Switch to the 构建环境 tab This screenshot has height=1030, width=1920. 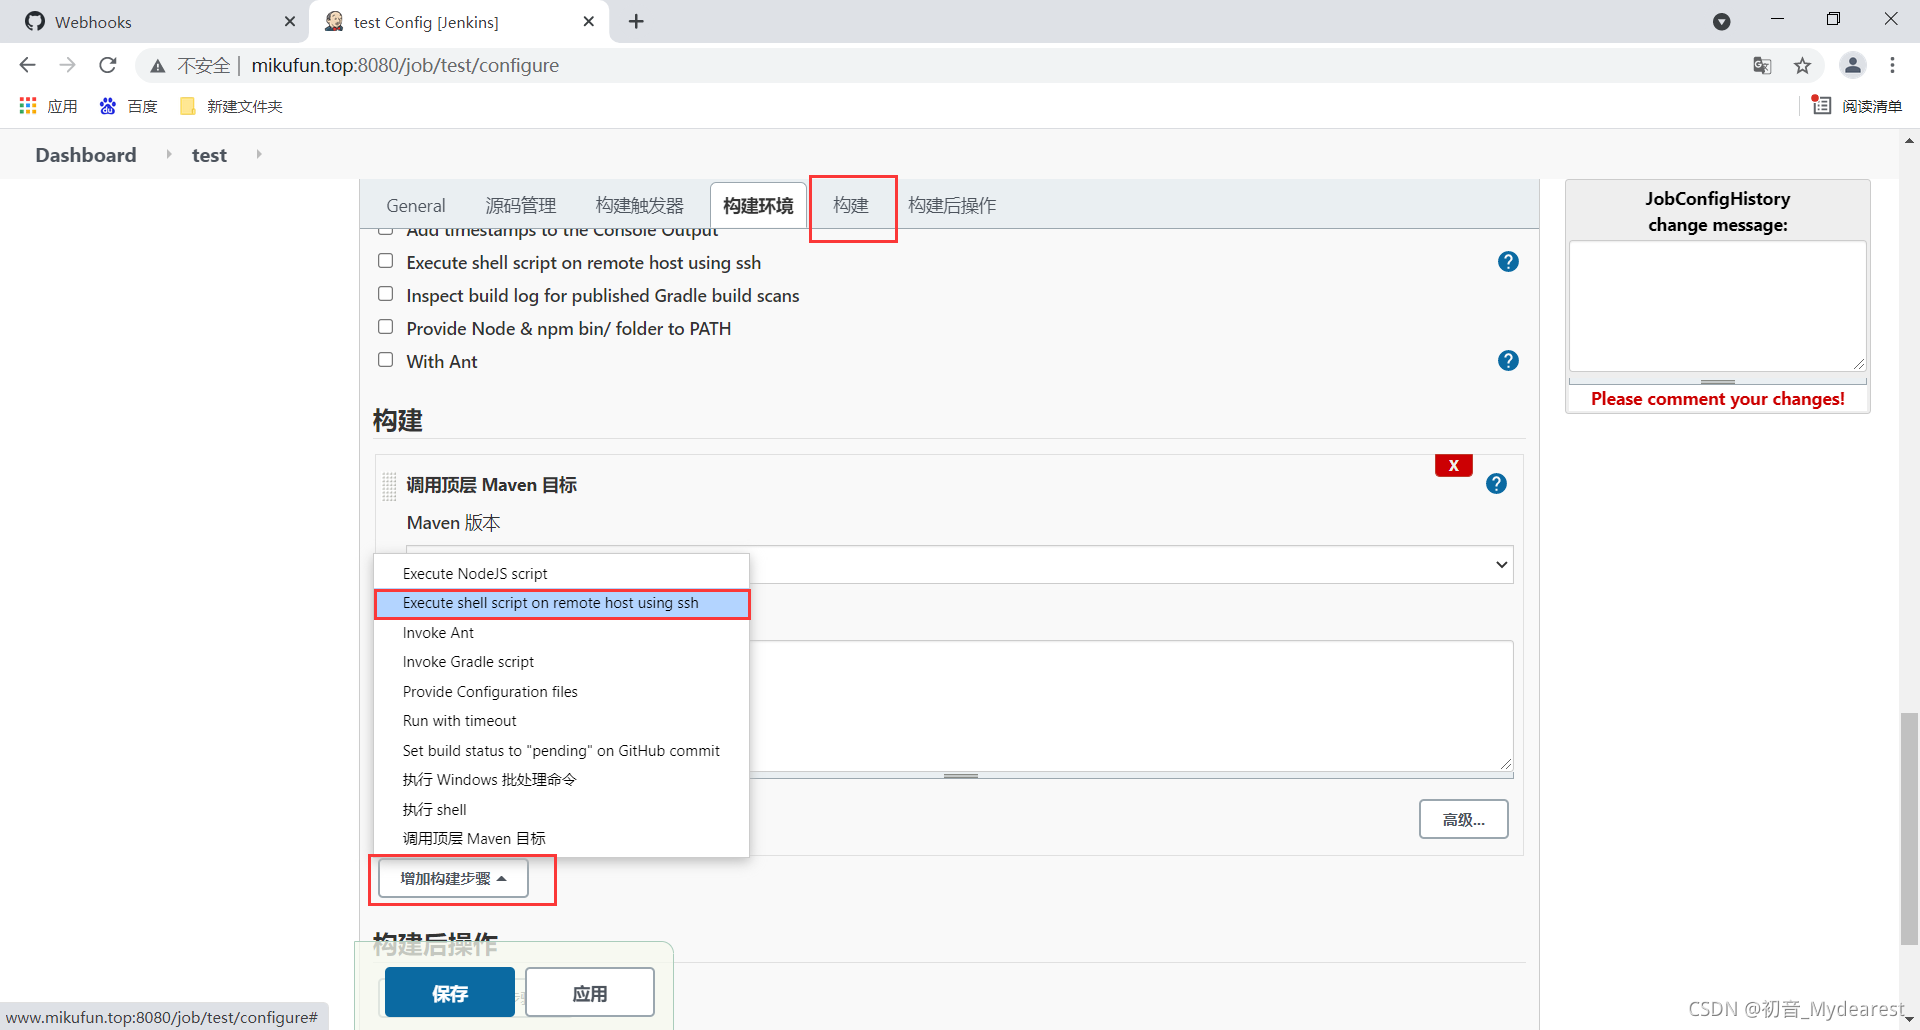pos(758,206)
